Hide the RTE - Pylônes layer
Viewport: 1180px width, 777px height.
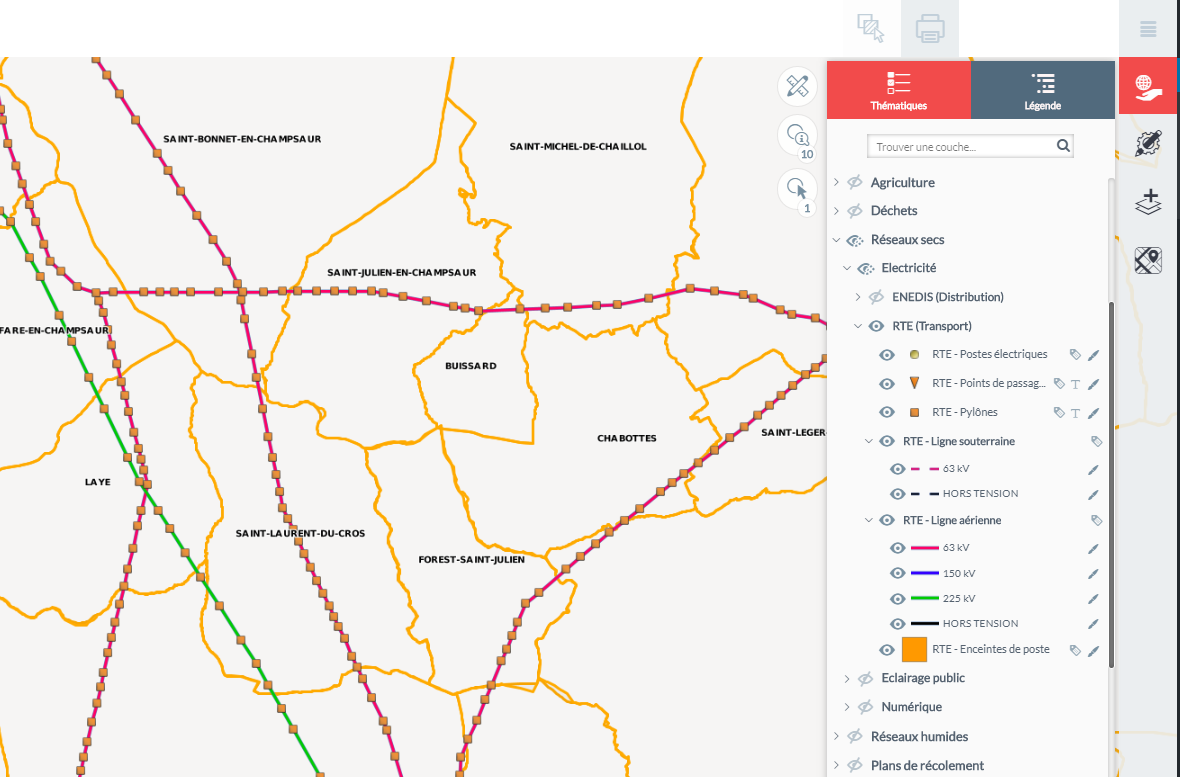886,412
